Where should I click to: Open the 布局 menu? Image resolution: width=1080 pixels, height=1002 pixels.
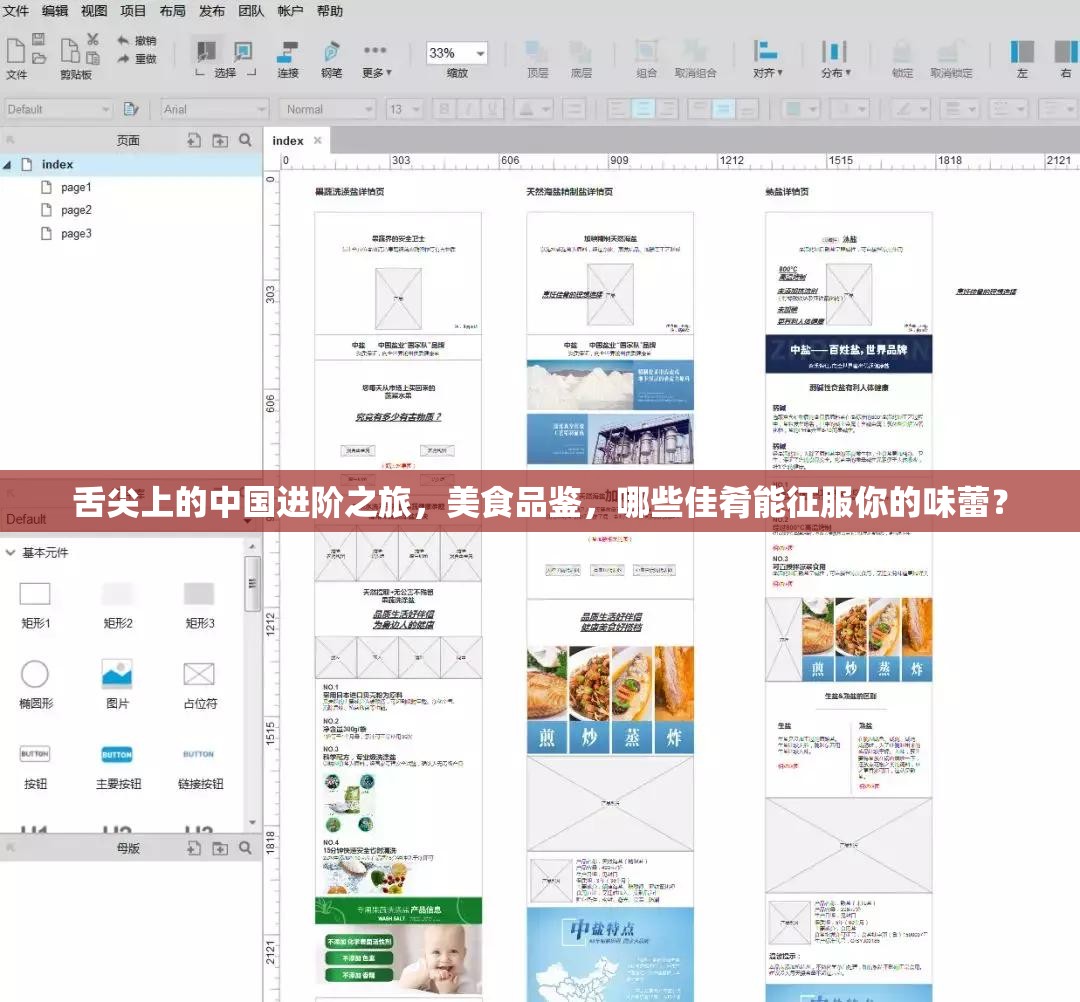click(x=172, y=11)
